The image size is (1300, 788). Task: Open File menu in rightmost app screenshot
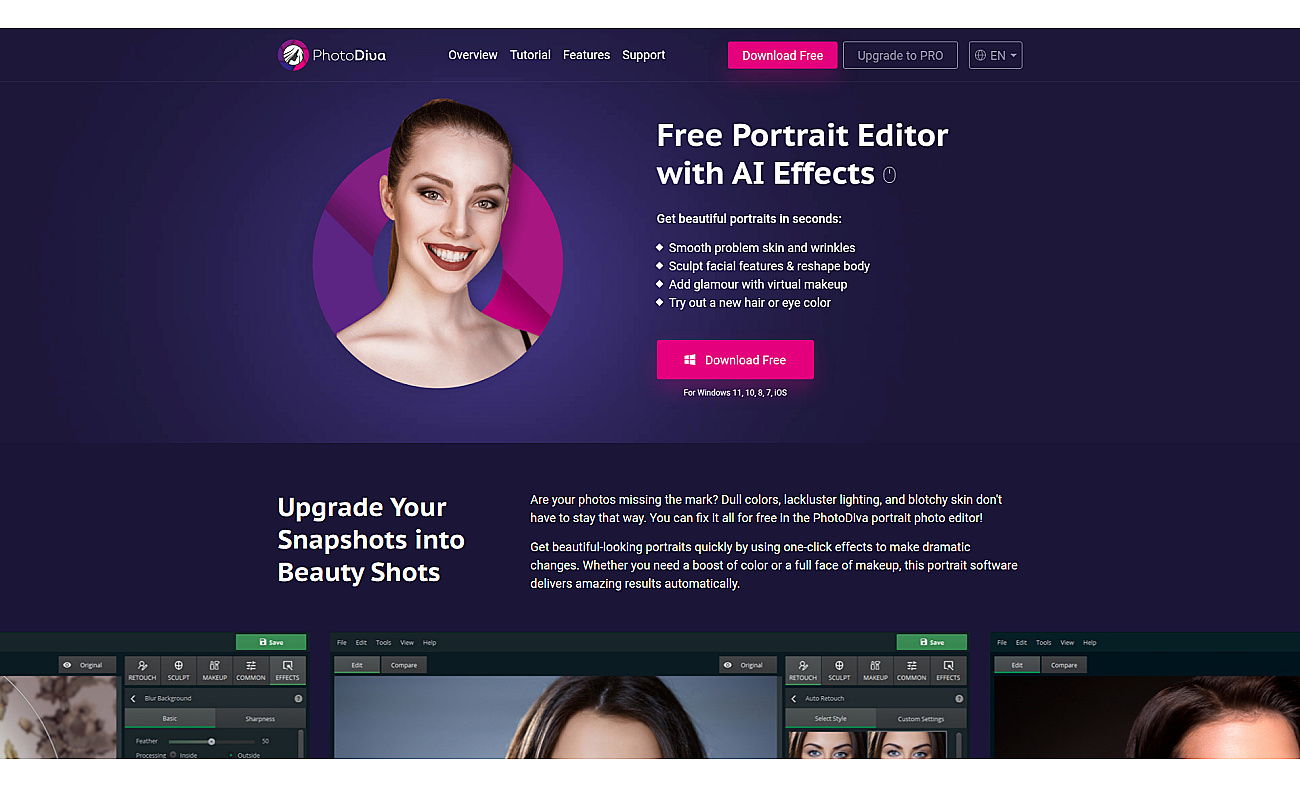tap(1002, 642)
